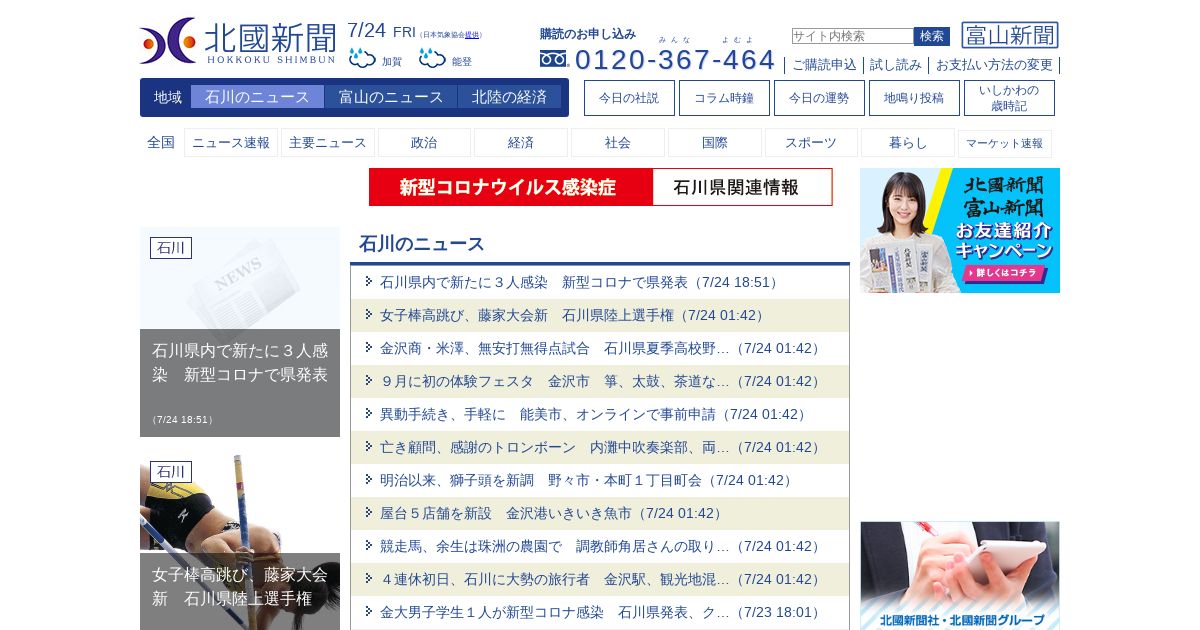Open the お支払い方法の変更 link
This screenshot has width=1200, height=630.
click(994, 65)
